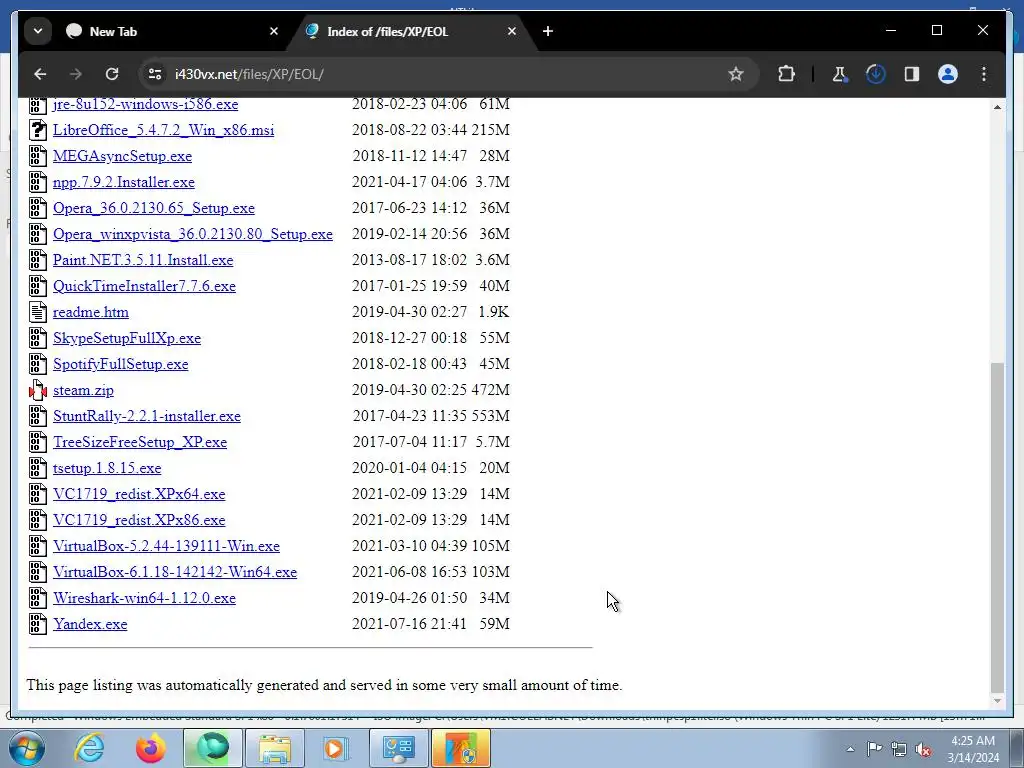Expand the tab search dropdown
Viewport: 1024px width, 768px height.
pyautogui.click(x=38, y=31)
